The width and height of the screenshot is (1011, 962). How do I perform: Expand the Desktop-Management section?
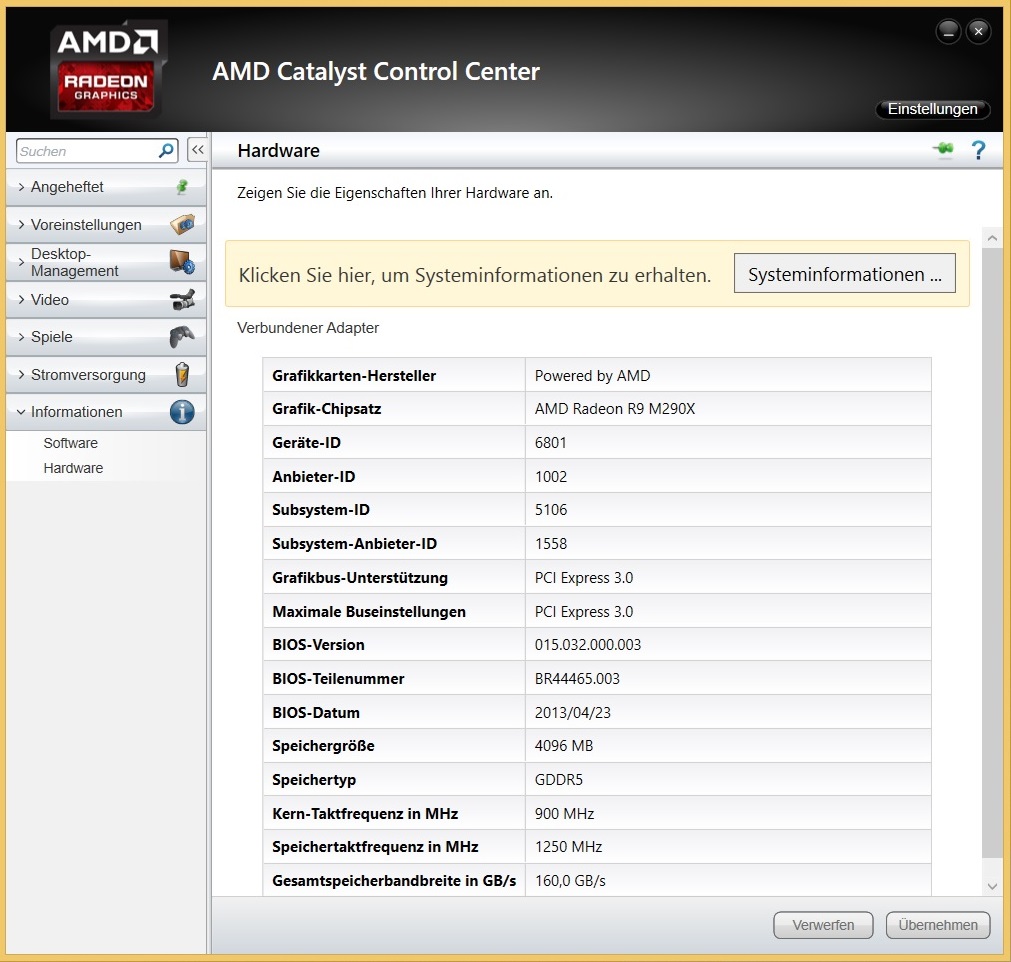coord(21,262)
